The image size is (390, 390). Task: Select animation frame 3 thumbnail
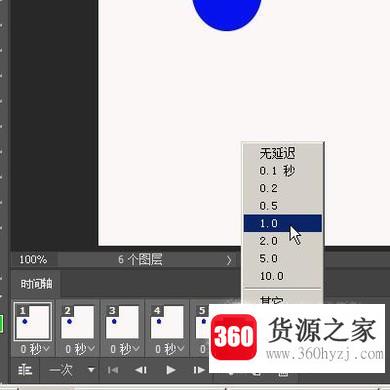coord(122,322)
